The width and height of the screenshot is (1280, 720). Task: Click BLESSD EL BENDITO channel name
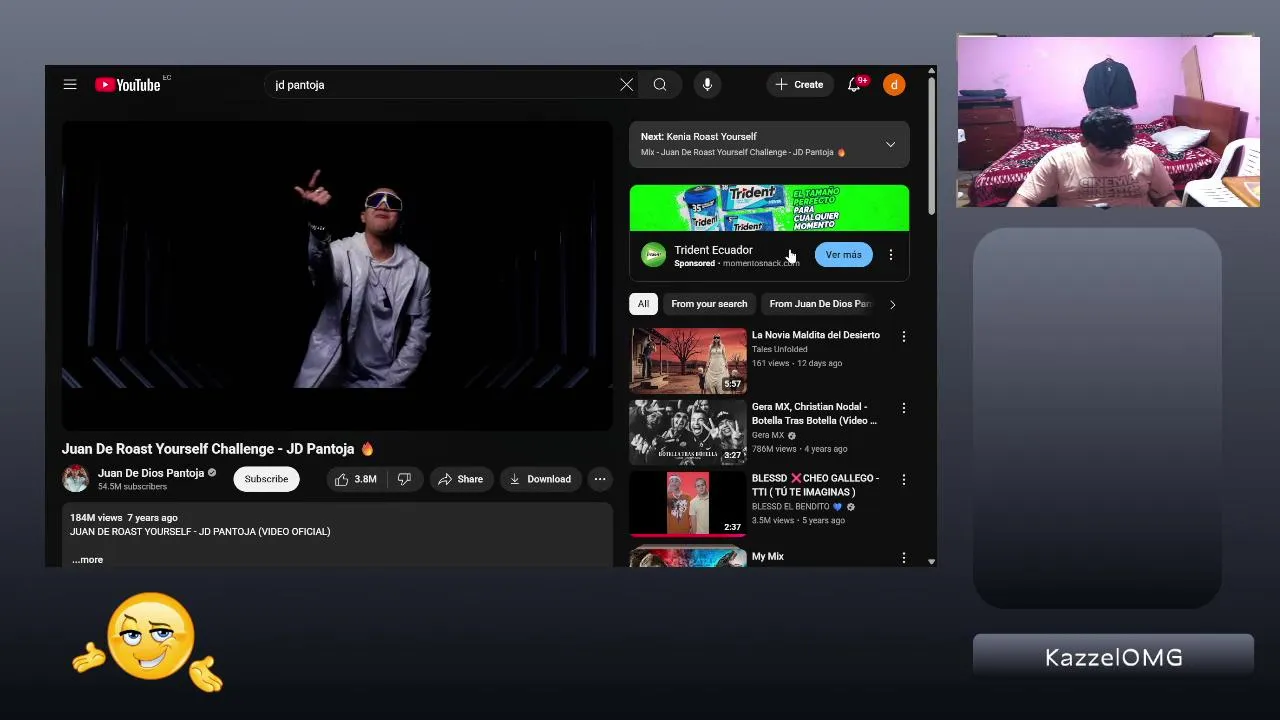[x=790, y=507]
